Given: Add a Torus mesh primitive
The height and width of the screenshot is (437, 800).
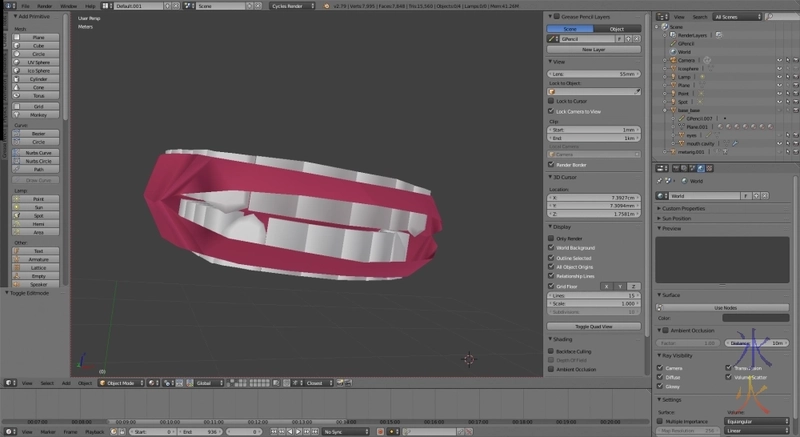Looking at the screenshot, I should click(38, 96).
